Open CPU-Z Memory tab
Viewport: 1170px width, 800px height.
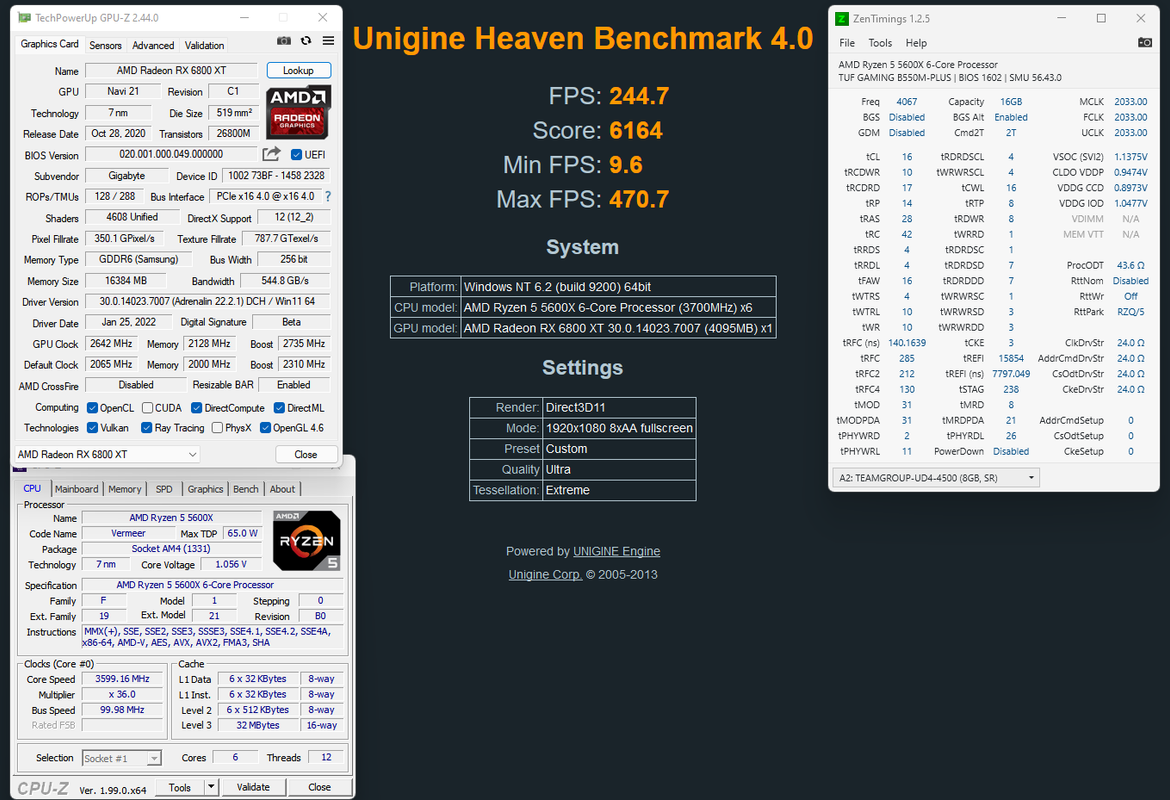(125, 489)
